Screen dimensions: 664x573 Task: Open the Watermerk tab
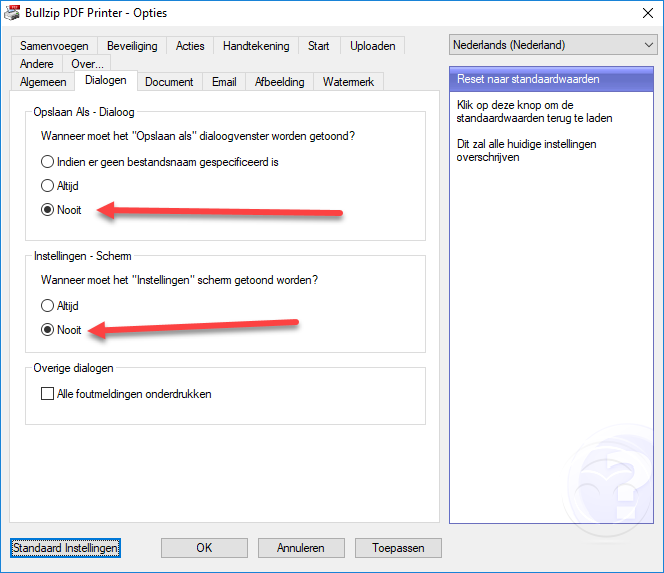coord(348,82)
